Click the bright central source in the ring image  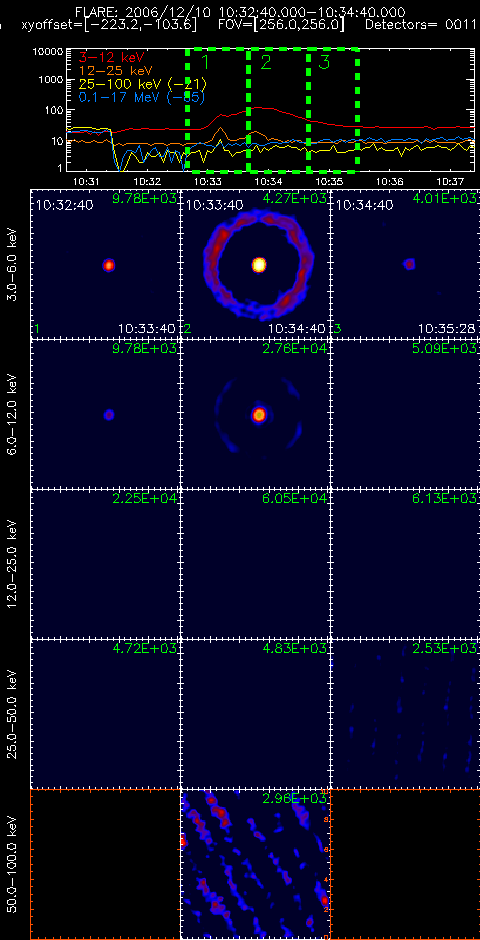pyautogui.click(x=259, y=264)
